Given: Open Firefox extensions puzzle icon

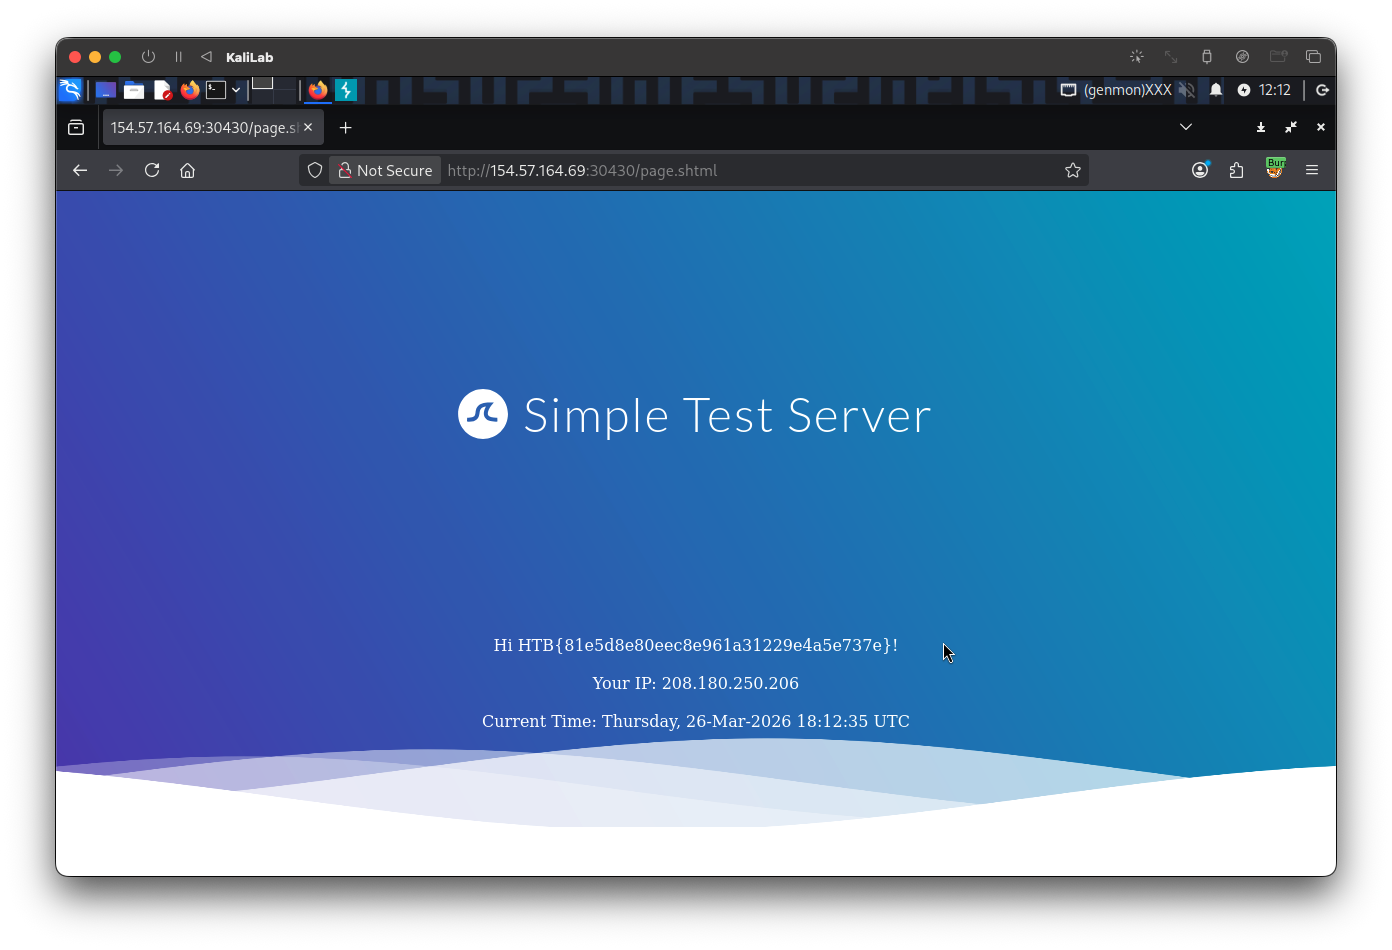Looking at the screenshot, I should pyautogui.click(x=1236, y=170).
